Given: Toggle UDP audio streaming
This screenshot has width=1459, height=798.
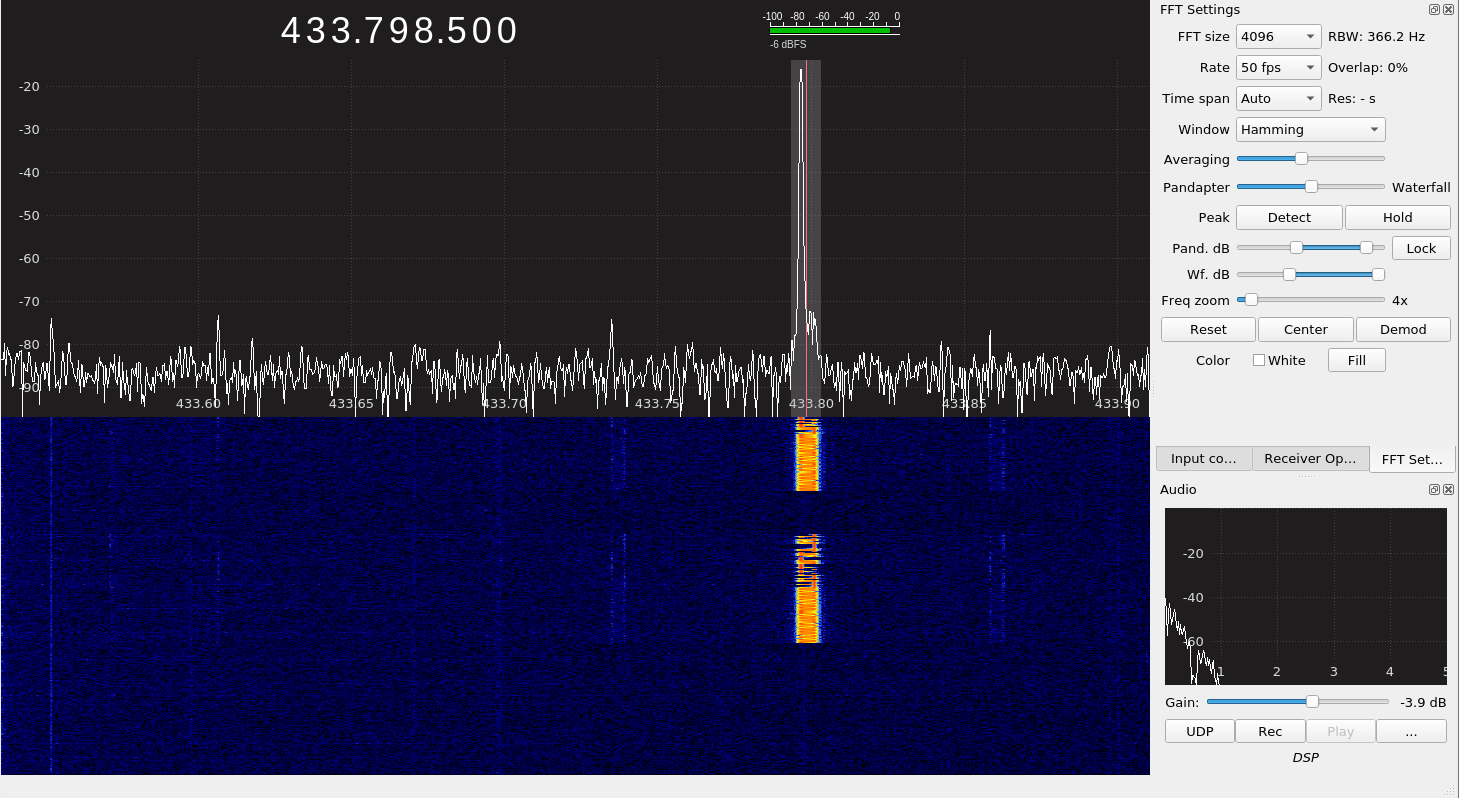Looking at the screenshot, I should (x=1199, y=731).
